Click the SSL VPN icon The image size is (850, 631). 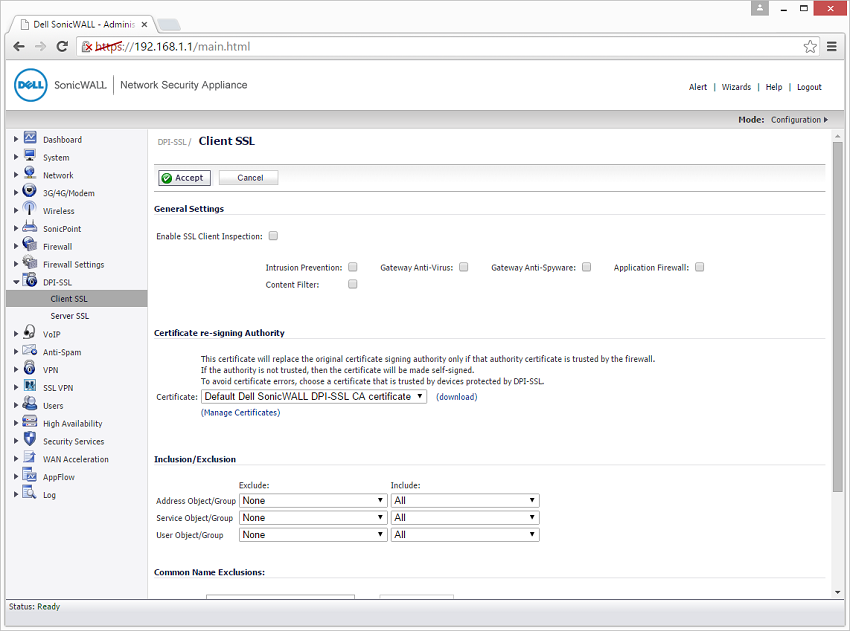30,387
